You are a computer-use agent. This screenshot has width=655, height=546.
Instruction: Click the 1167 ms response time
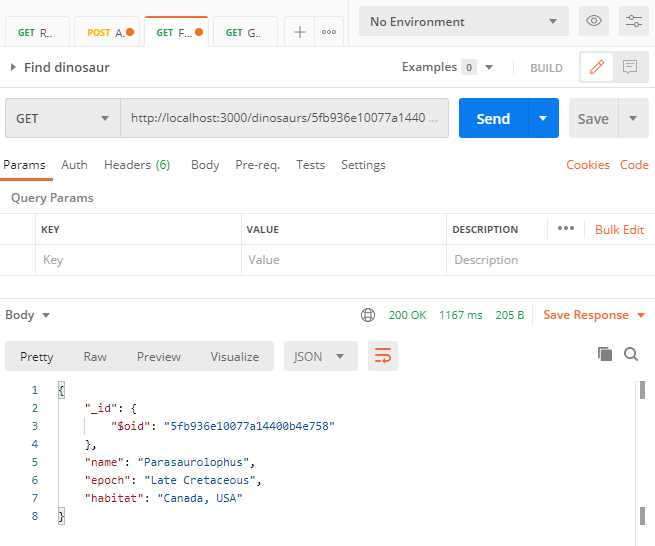pyautogui.click(x=461, y=315)
